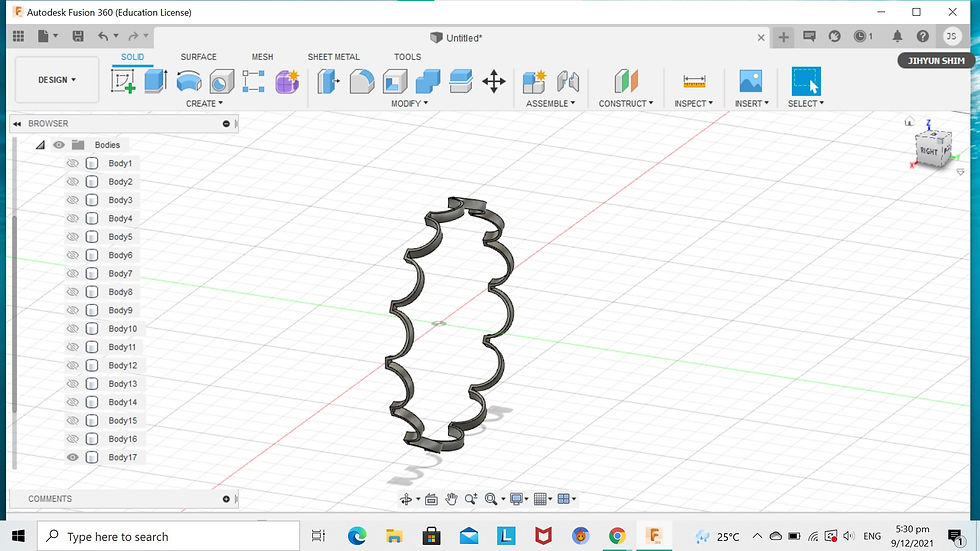Select the Revolve tool
Viewport: 980px width, 551px height.
[x=189, y=81]
